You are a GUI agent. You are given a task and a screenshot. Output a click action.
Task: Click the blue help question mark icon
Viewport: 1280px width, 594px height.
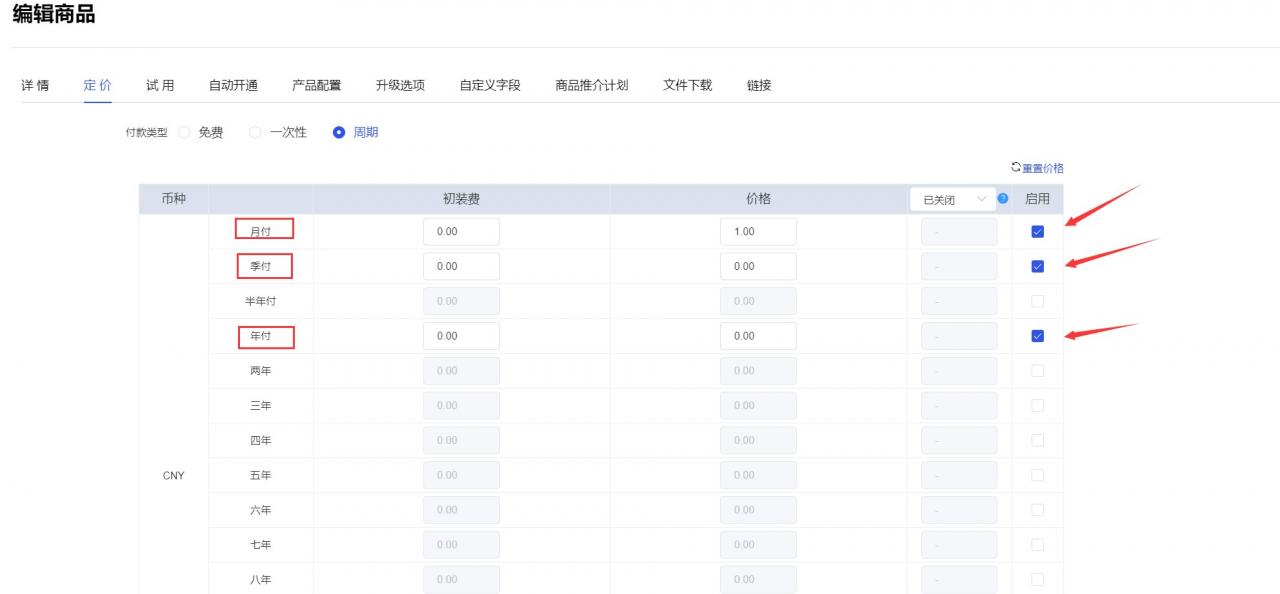[1004, 199]
